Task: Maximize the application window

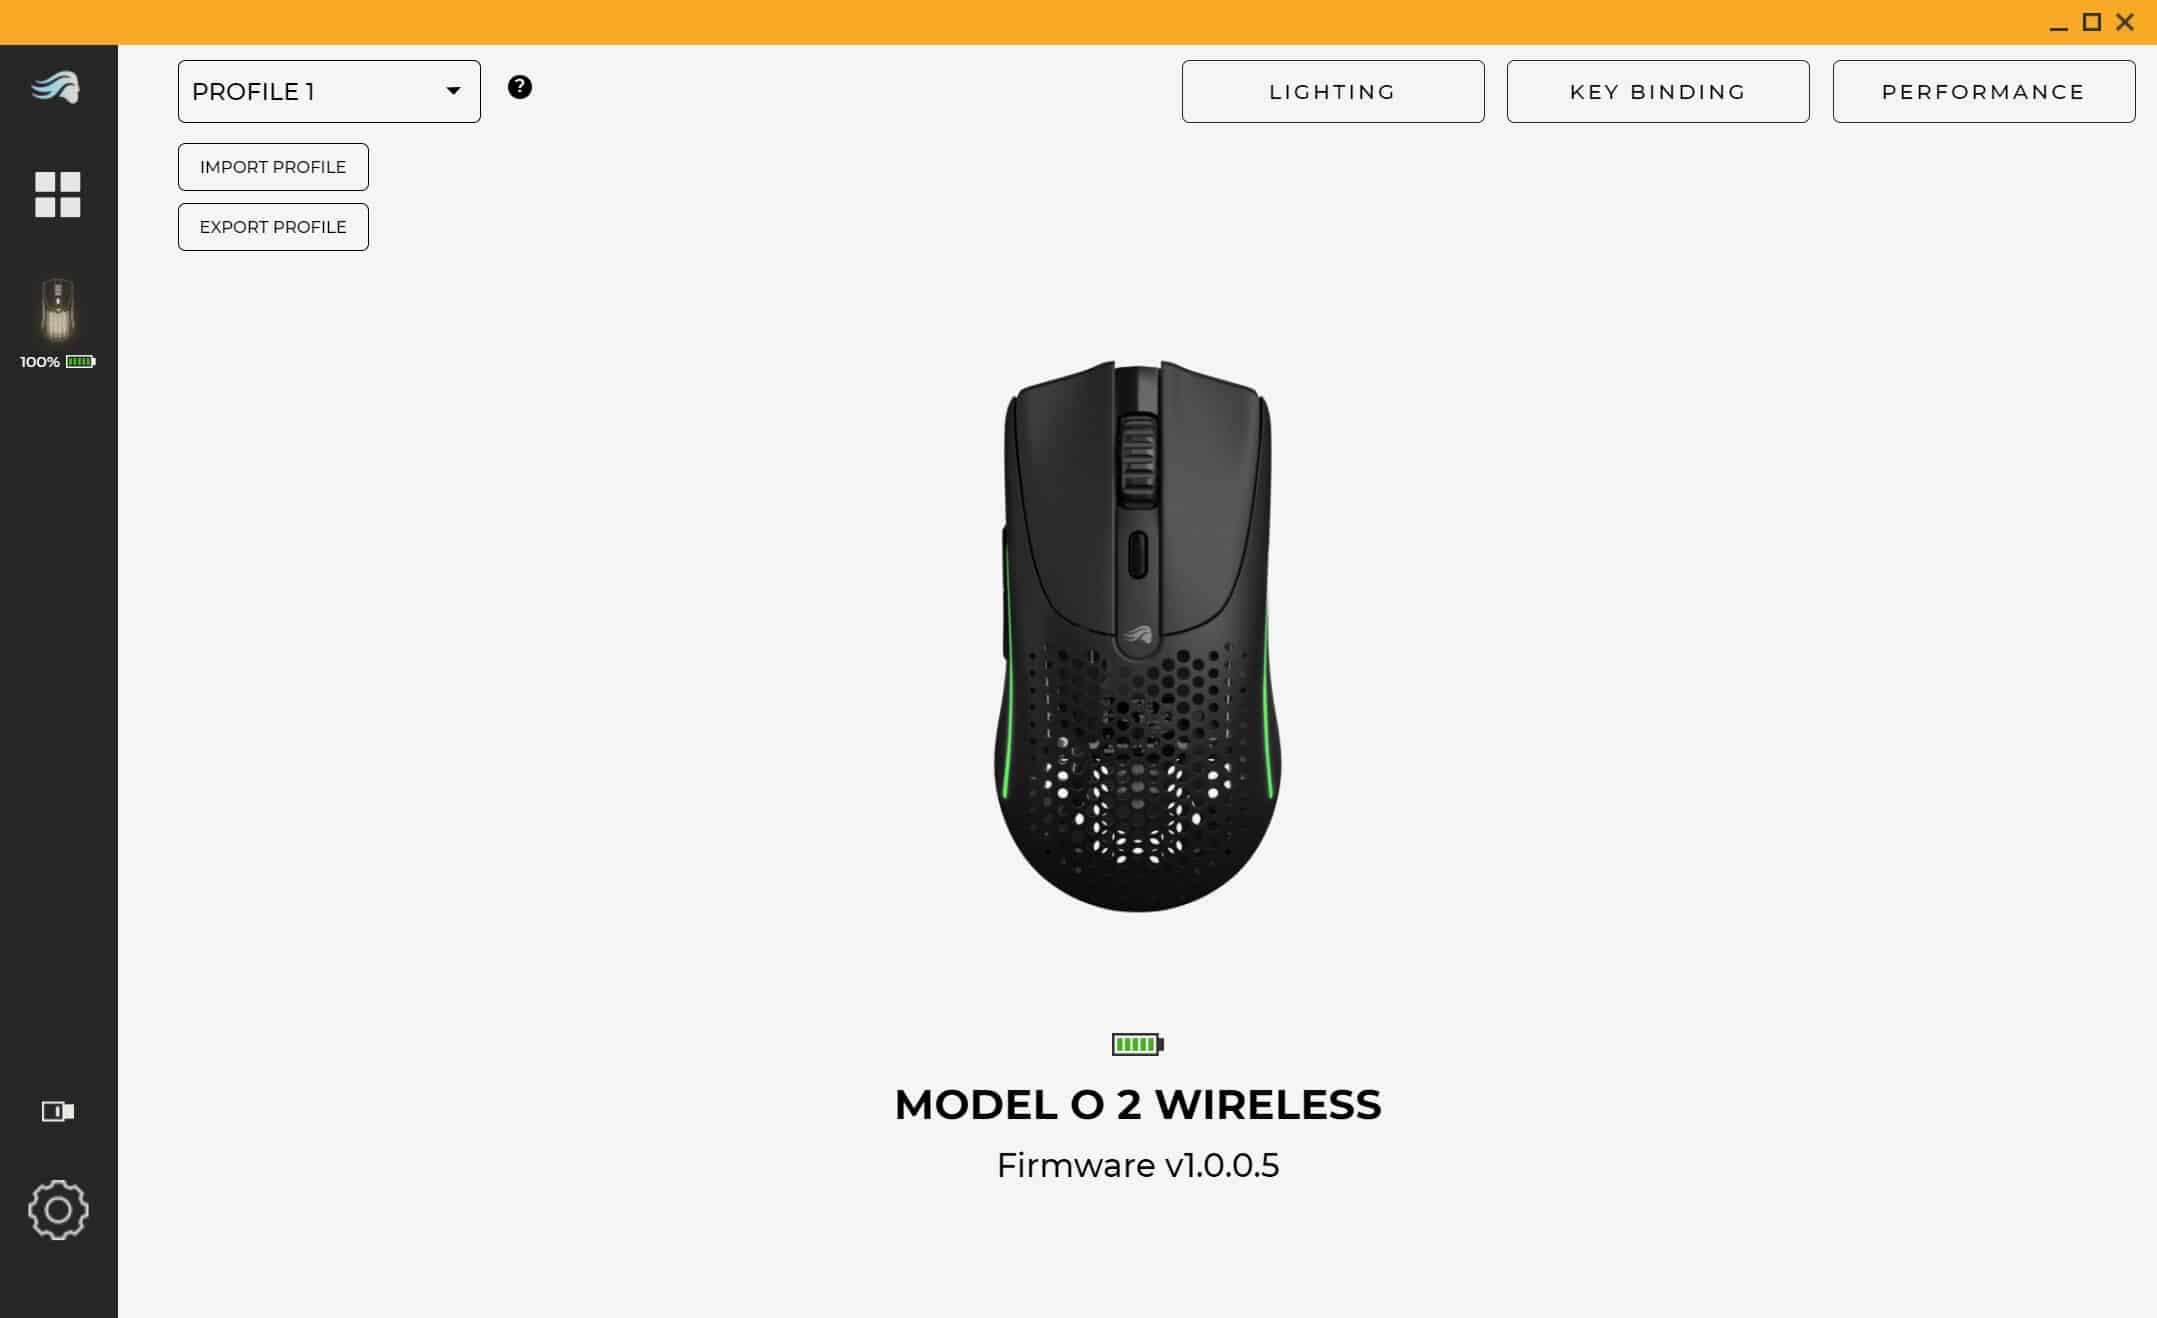Action: [2092, 22]
